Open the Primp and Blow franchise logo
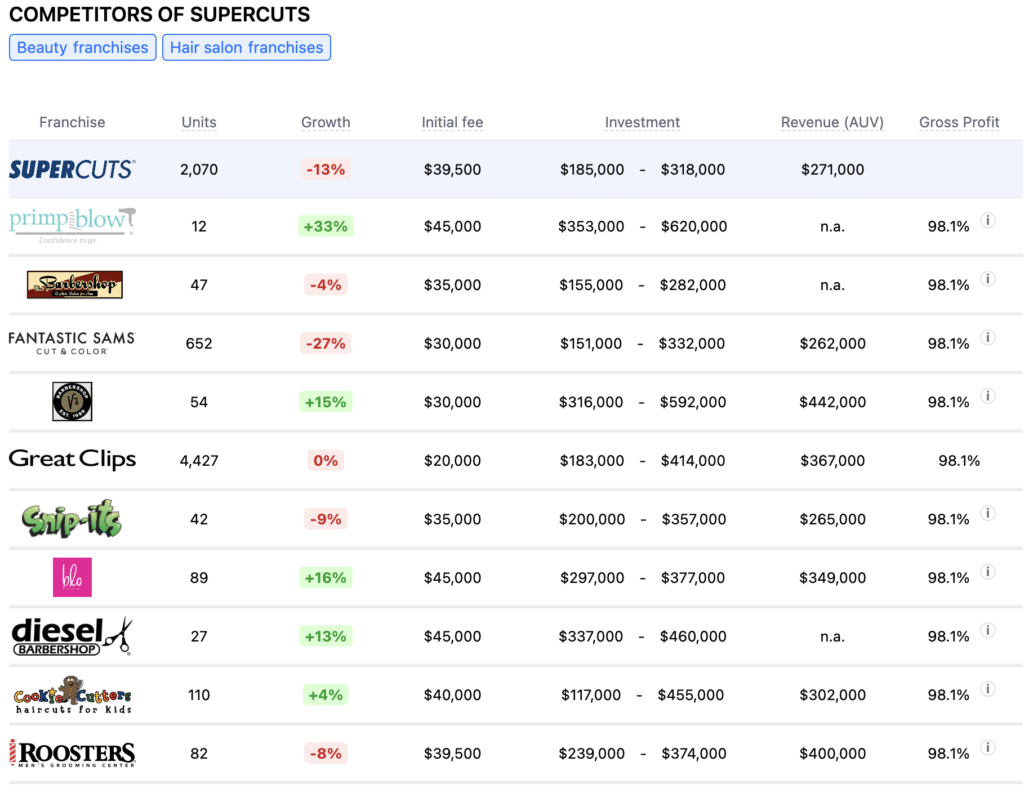 (72, 225)
